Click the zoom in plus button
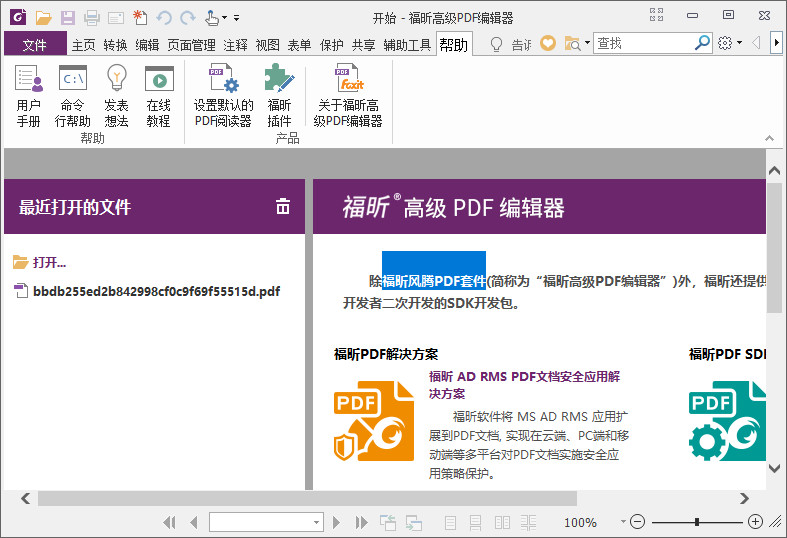Viewport: 787px width, 538px height. 755,522
